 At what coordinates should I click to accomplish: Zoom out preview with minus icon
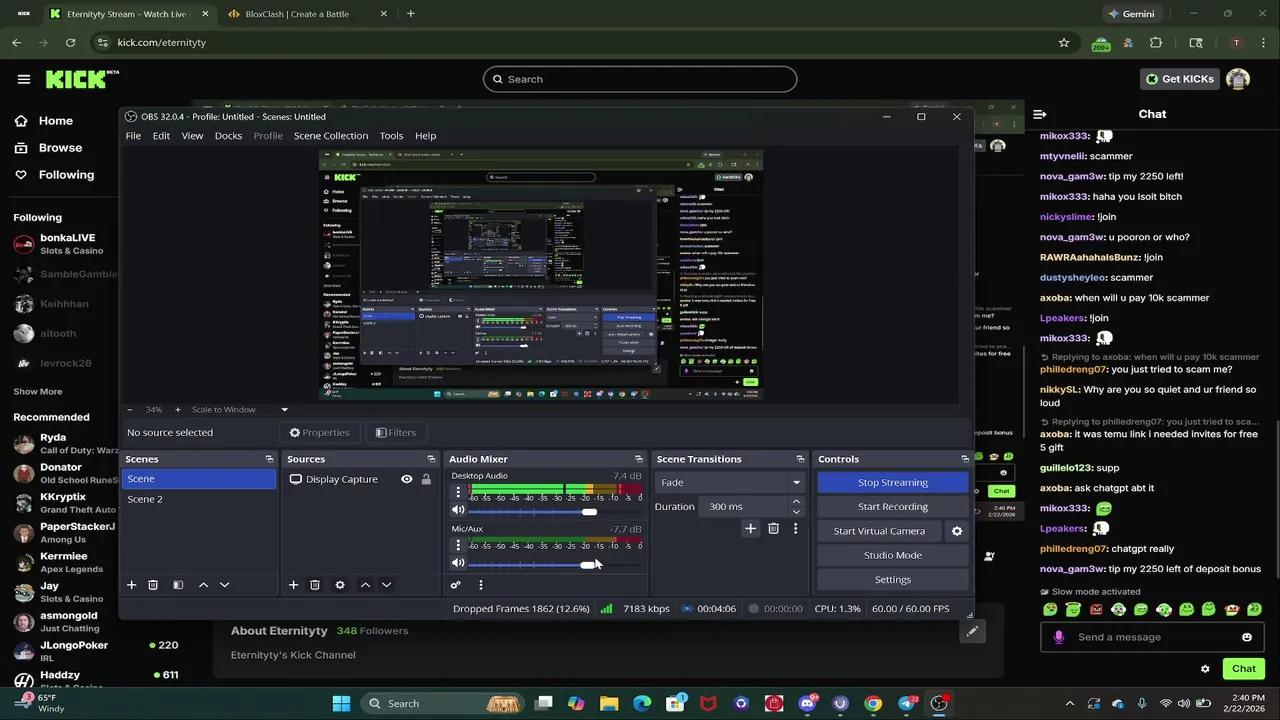point(130,410)
